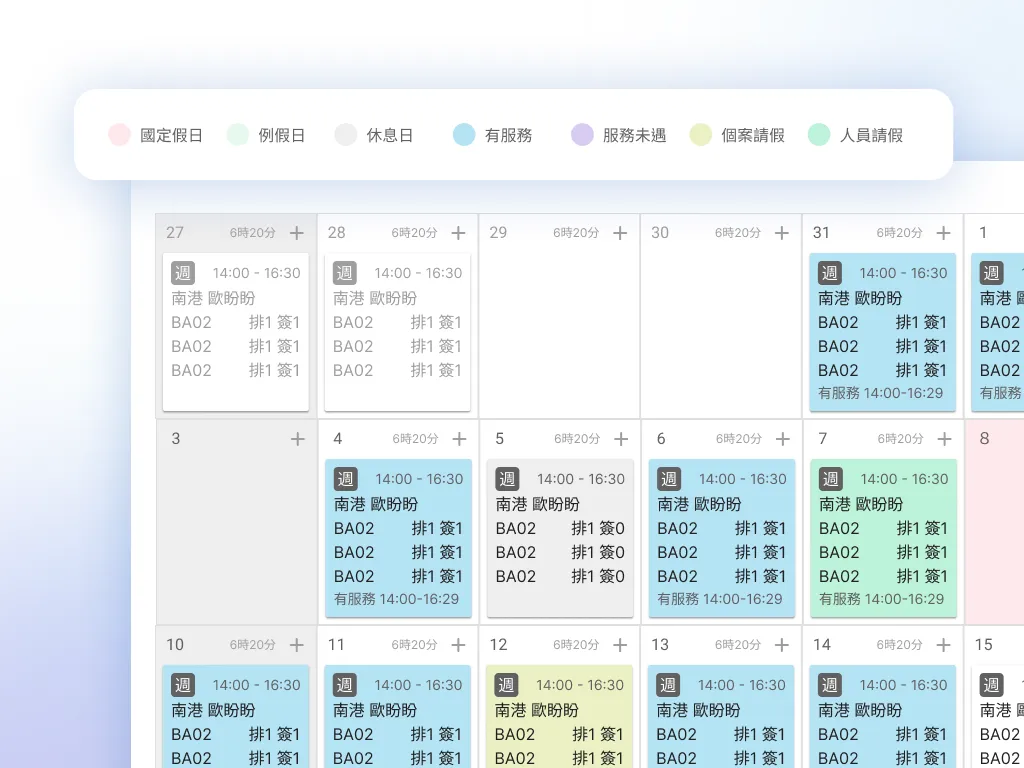Click the gray 休息日 legend swatch
The height and width of the screenshot is (768, 1024).
pyautogui.click(x=346, y=135)
